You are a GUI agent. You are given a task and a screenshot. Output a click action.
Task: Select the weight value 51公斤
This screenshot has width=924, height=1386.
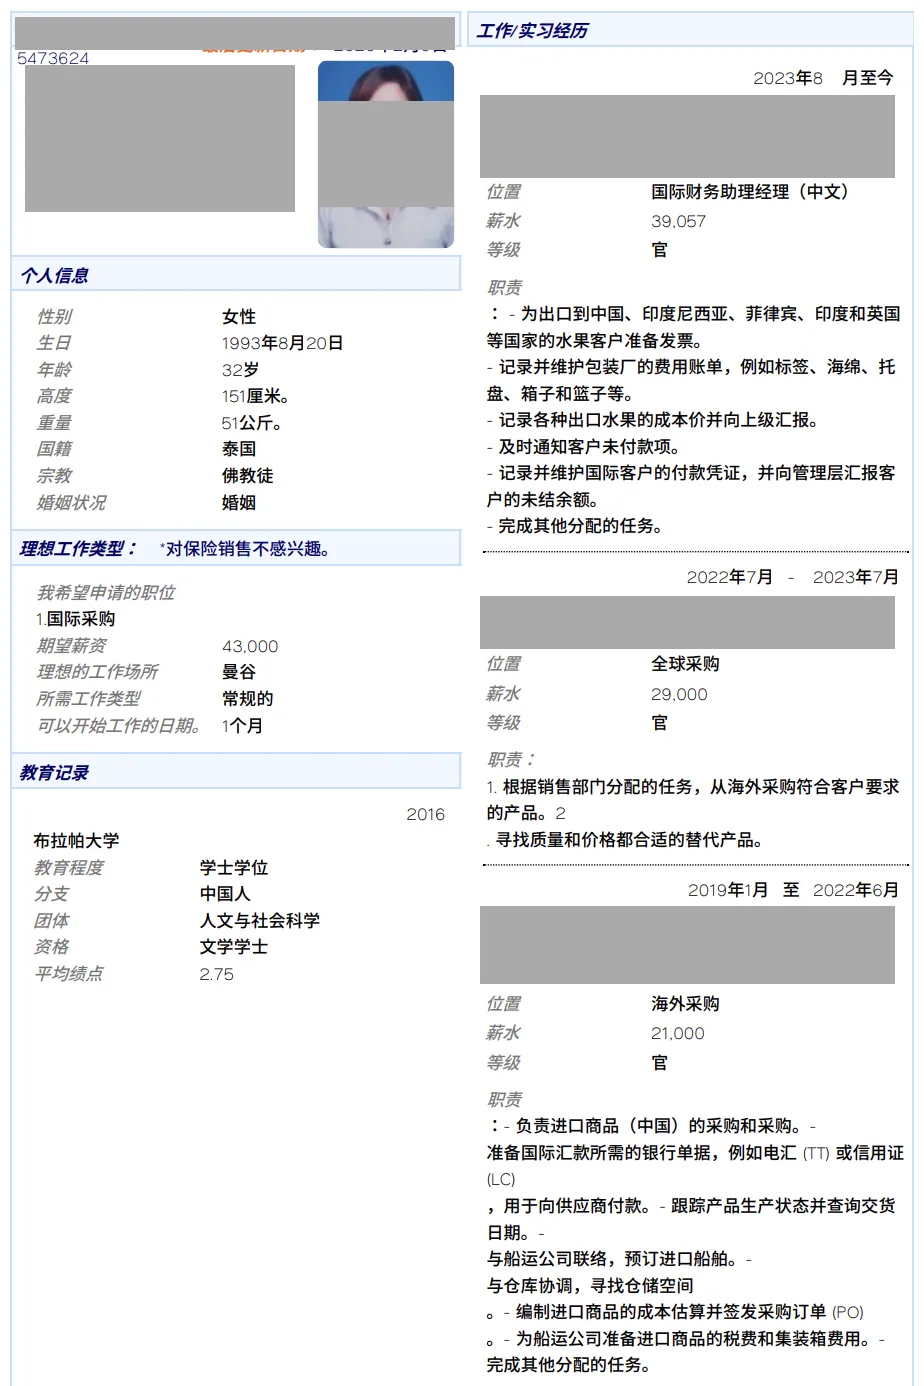[252, 423]
